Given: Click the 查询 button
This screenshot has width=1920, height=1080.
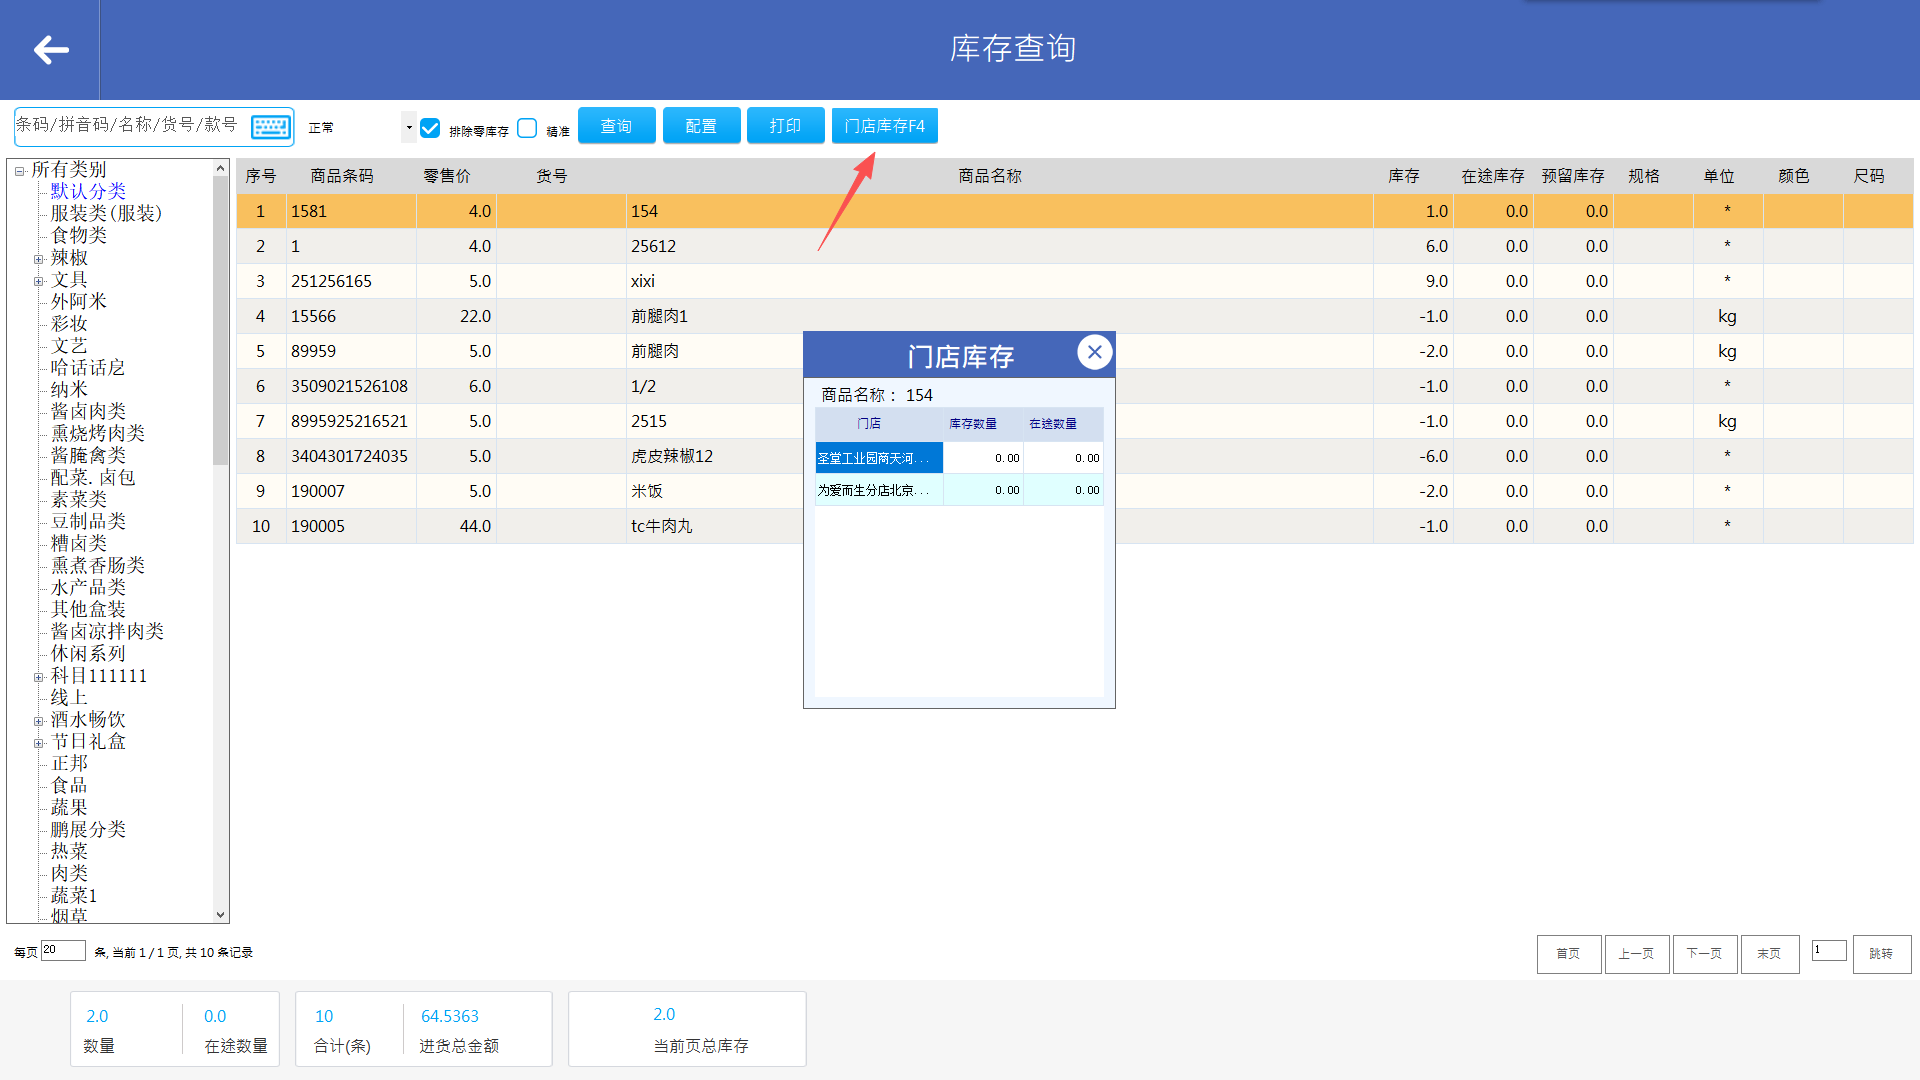Looking at the screenshot, I should 616,126.
